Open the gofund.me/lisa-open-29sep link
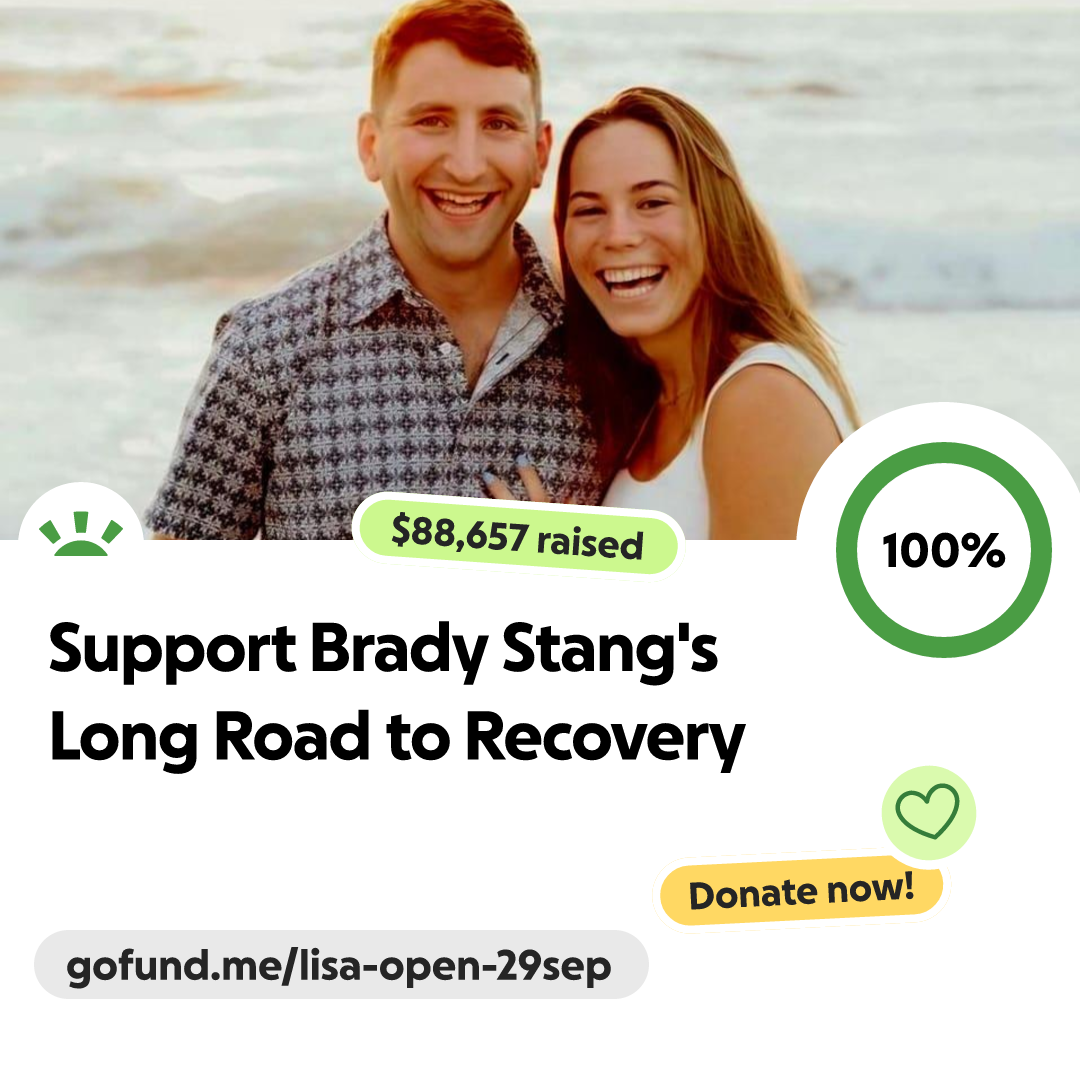The width and height of the screenshot is (1080, 1080). pyautogui.click(x=341, y=965)
